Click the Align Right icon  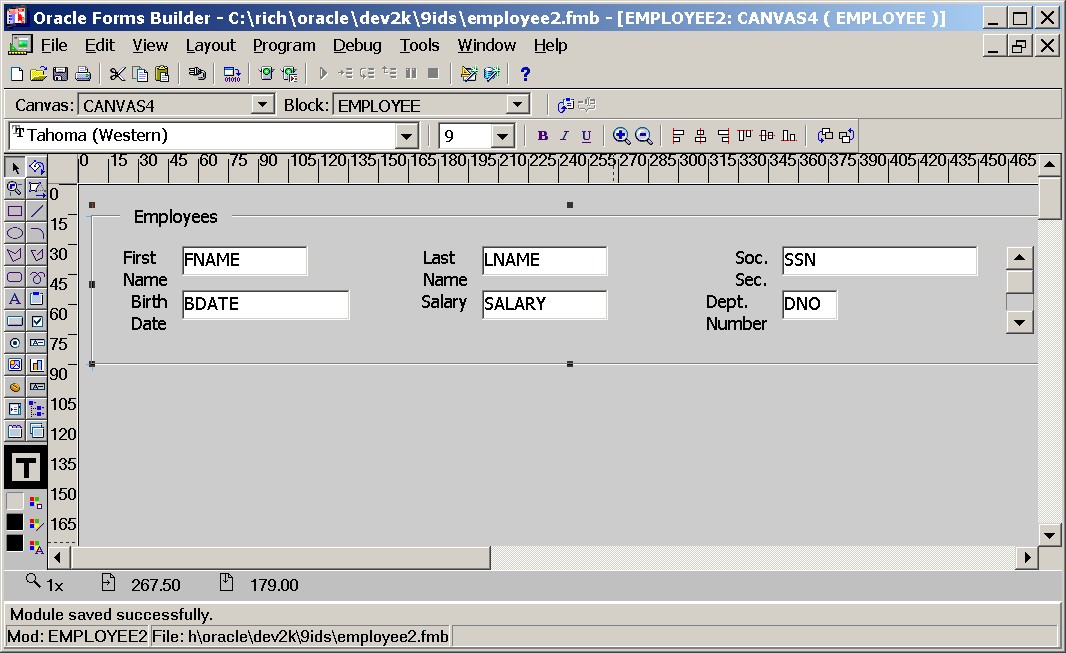(x=723, y=136)
